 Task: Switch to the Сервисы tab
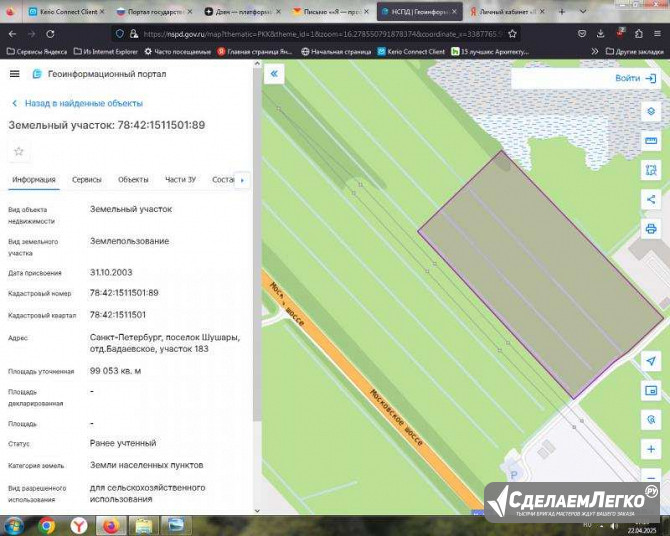pos(87,180)
